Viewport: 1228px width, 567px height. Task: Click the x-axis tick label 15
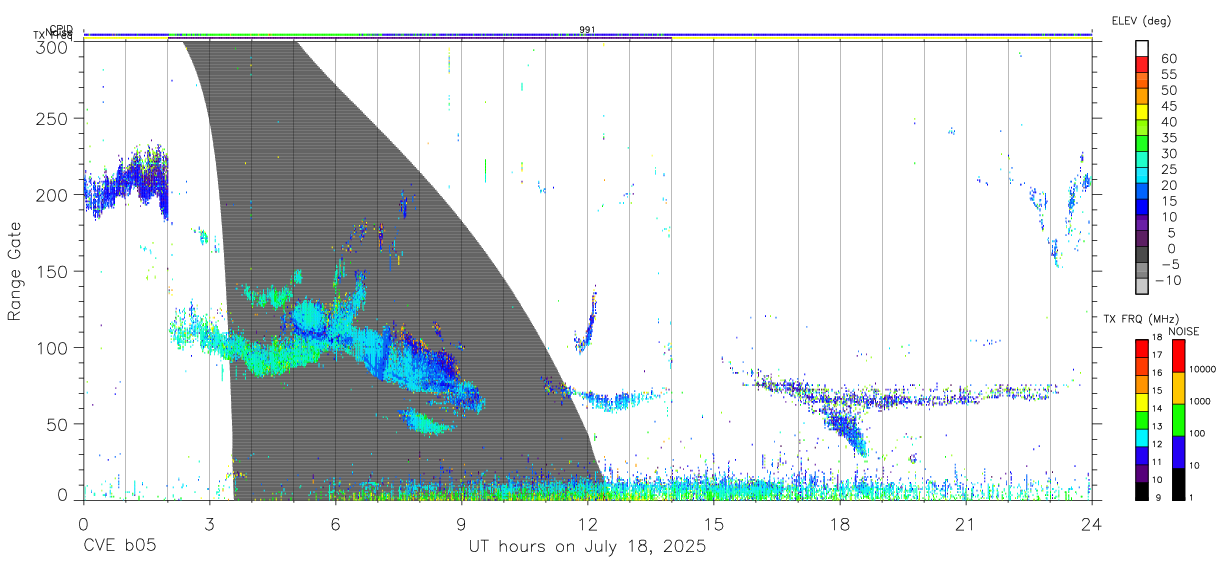714,524
